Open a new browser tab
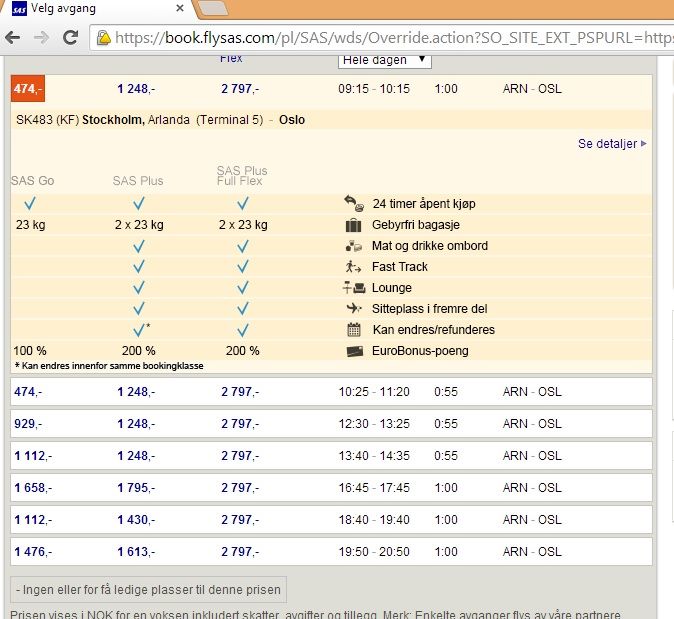The image size is (674, 619). [x=213, y=8]
